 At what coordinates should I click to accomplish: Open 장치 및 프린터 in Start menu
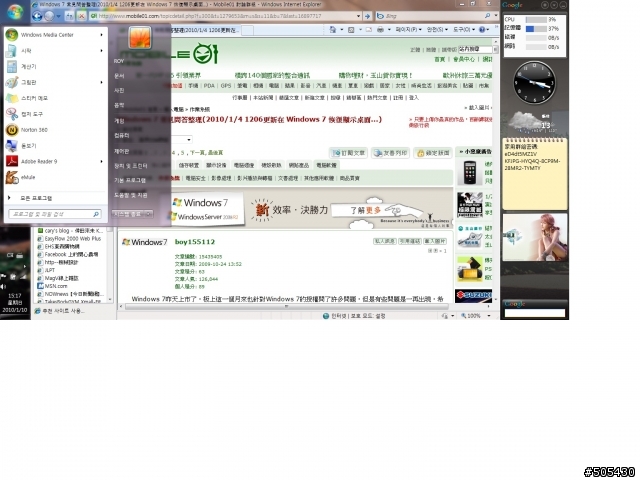click(x=131, y=166)
